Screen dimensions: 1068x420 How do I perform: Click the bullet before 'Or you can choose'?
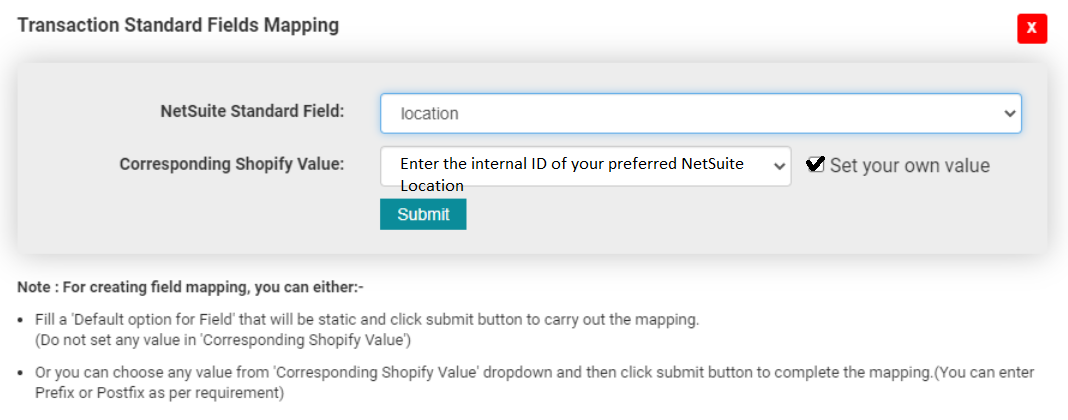[x=22, y=373]
